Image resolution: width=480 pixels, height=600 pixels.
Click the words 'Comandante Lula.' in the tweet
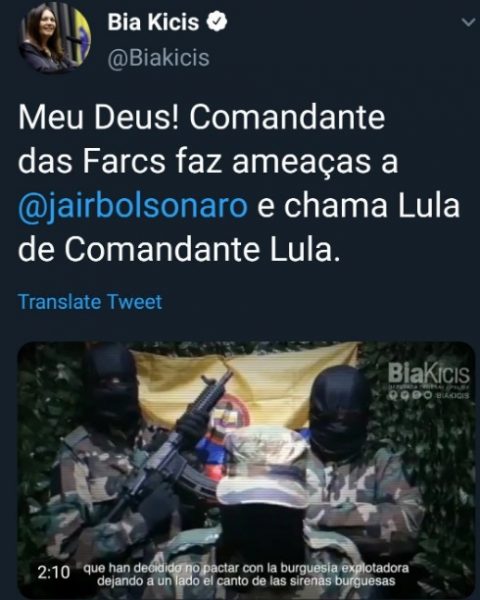[x=202, y=250]
